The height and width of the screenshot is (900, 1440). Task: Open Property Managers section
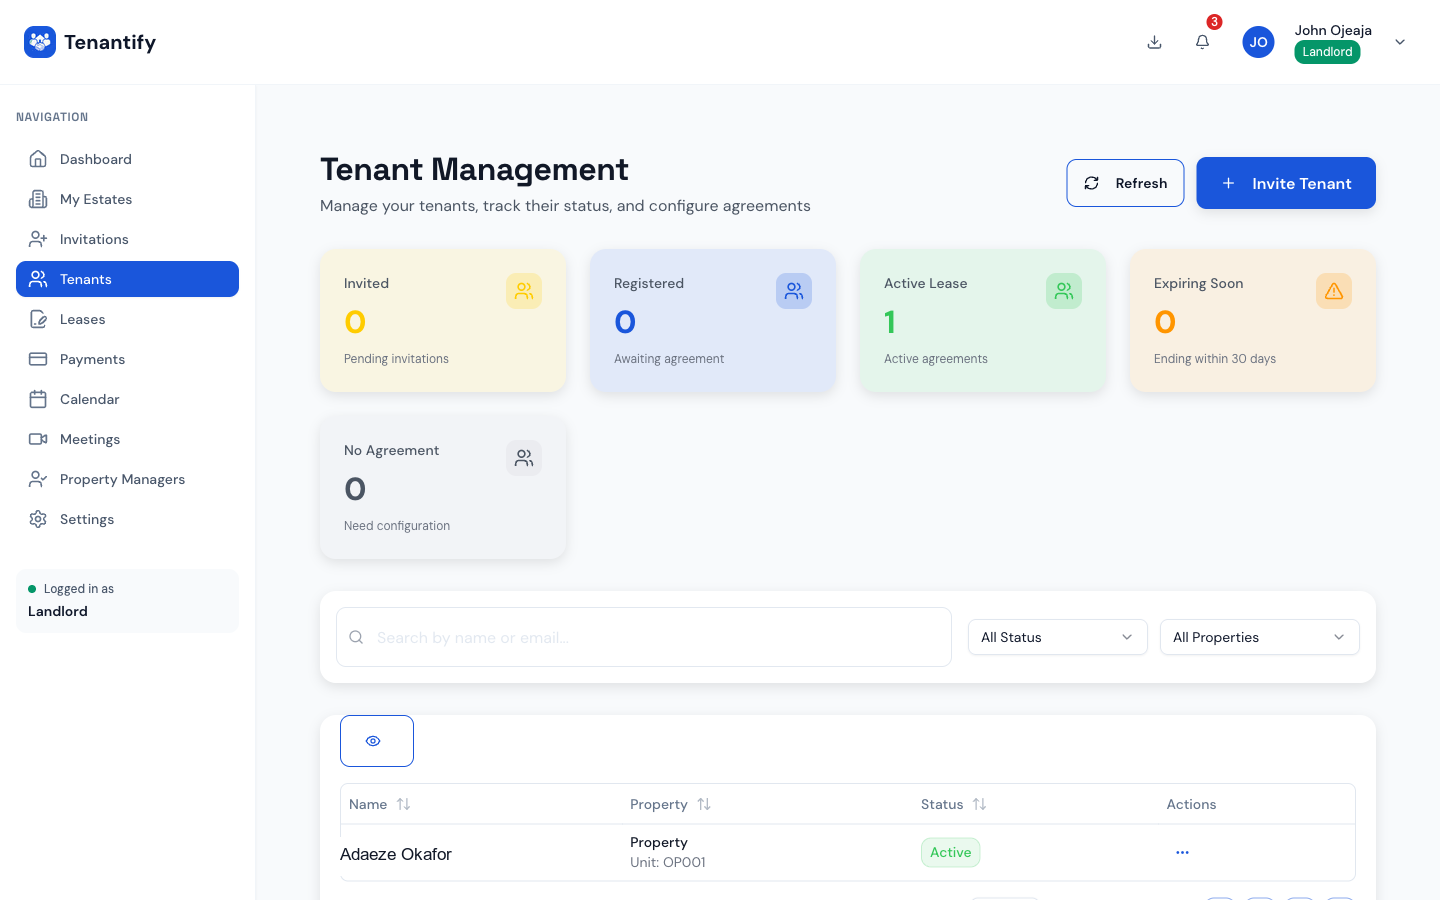click(127, 479)
